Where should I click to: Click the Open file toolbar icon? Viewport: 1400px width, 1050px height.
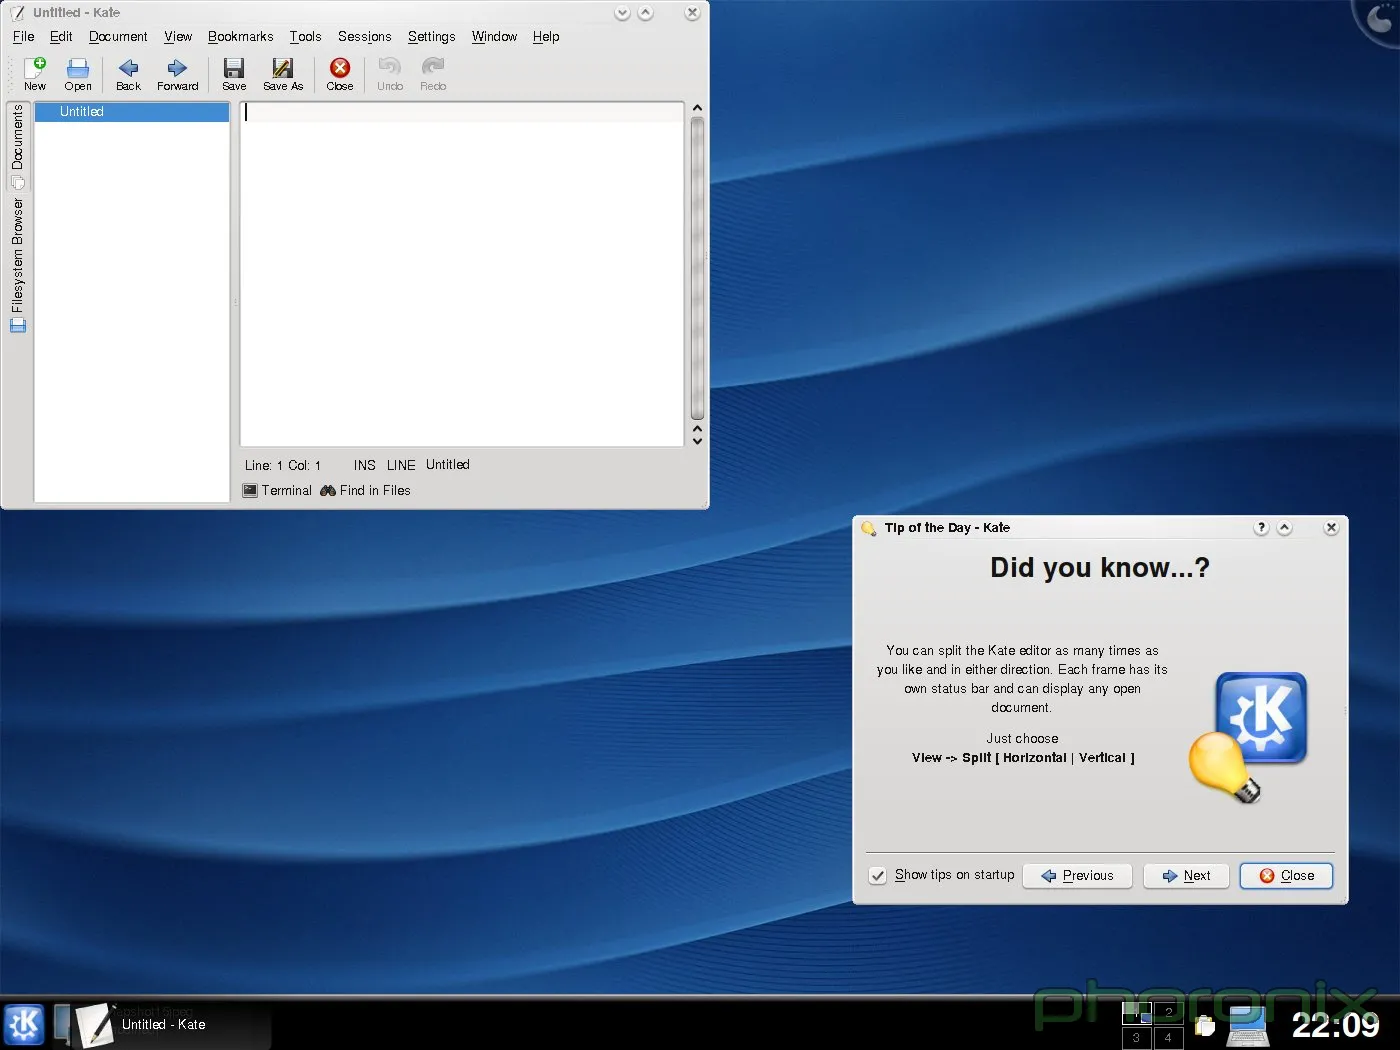coord(78,74)
